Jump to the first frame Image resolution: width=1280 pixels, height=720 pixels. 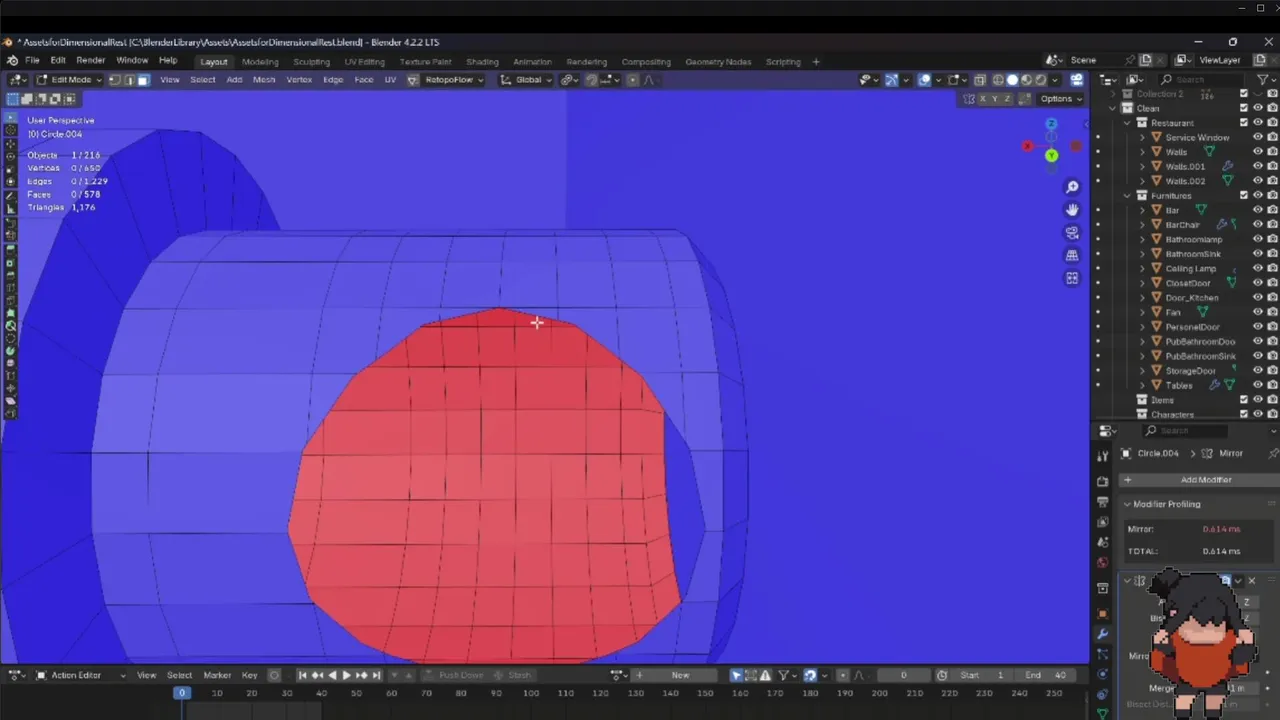click(303, 675)
